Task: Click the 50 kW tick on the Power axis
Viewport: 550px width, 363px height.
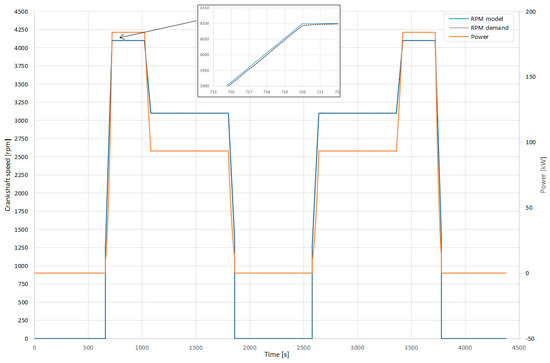Action: click(x=530, y=208)
